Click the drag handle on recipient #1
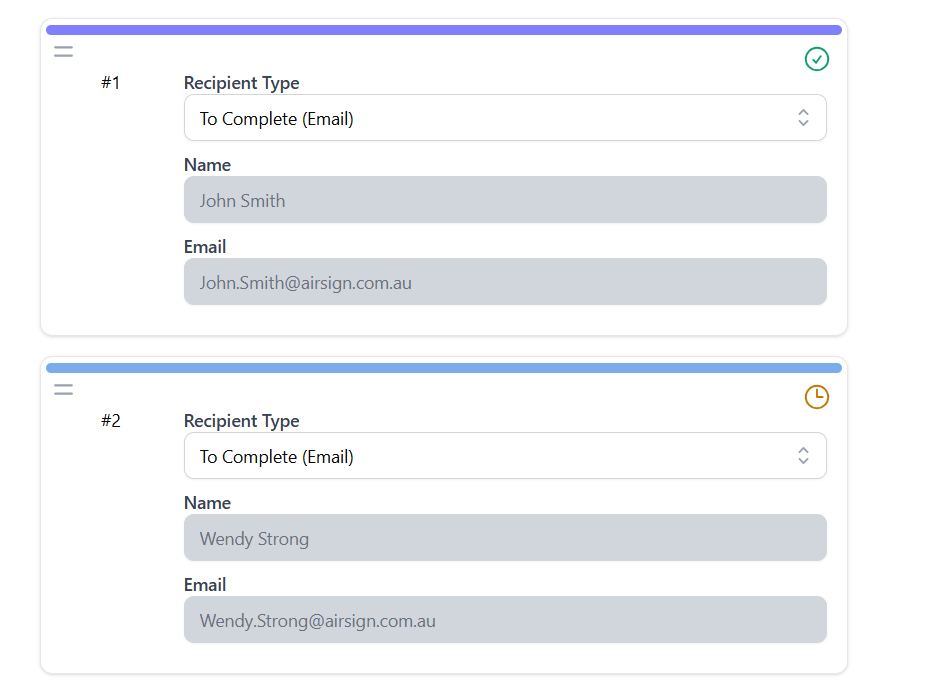This screenshot has width=936, height=689. [64, 51]
